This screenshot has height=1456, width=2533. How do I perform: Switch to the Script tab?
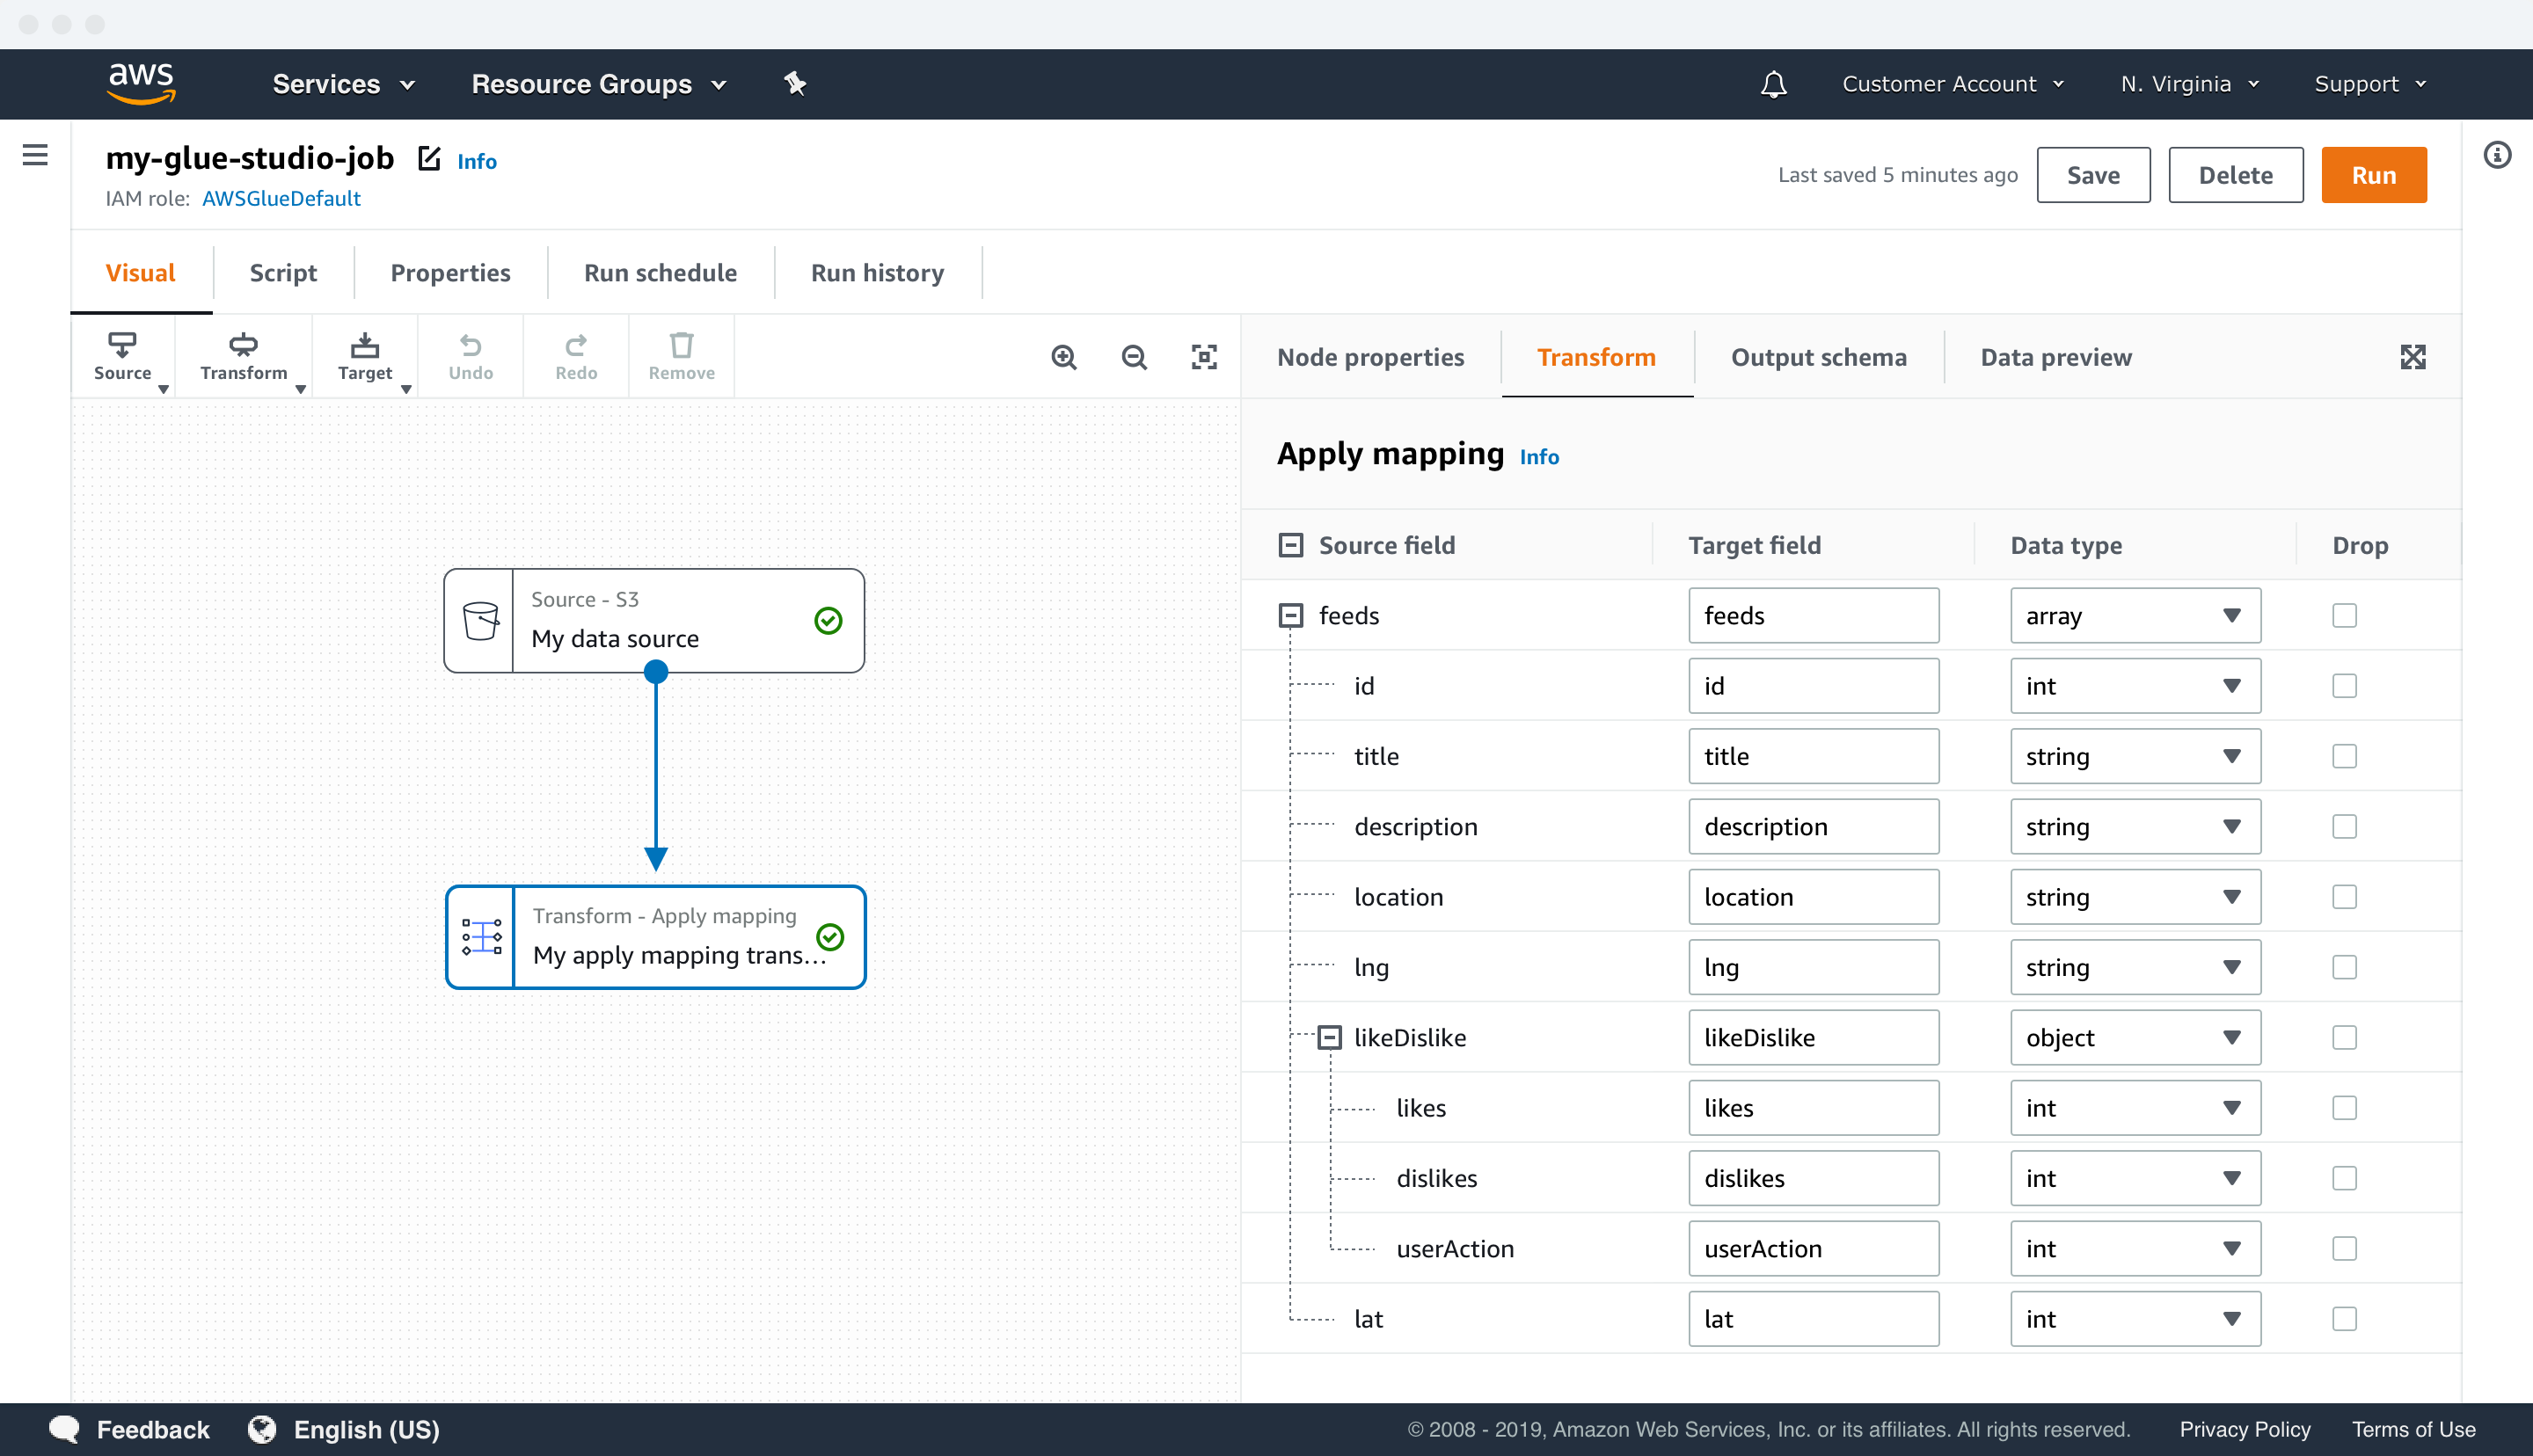tap(283, 272)
